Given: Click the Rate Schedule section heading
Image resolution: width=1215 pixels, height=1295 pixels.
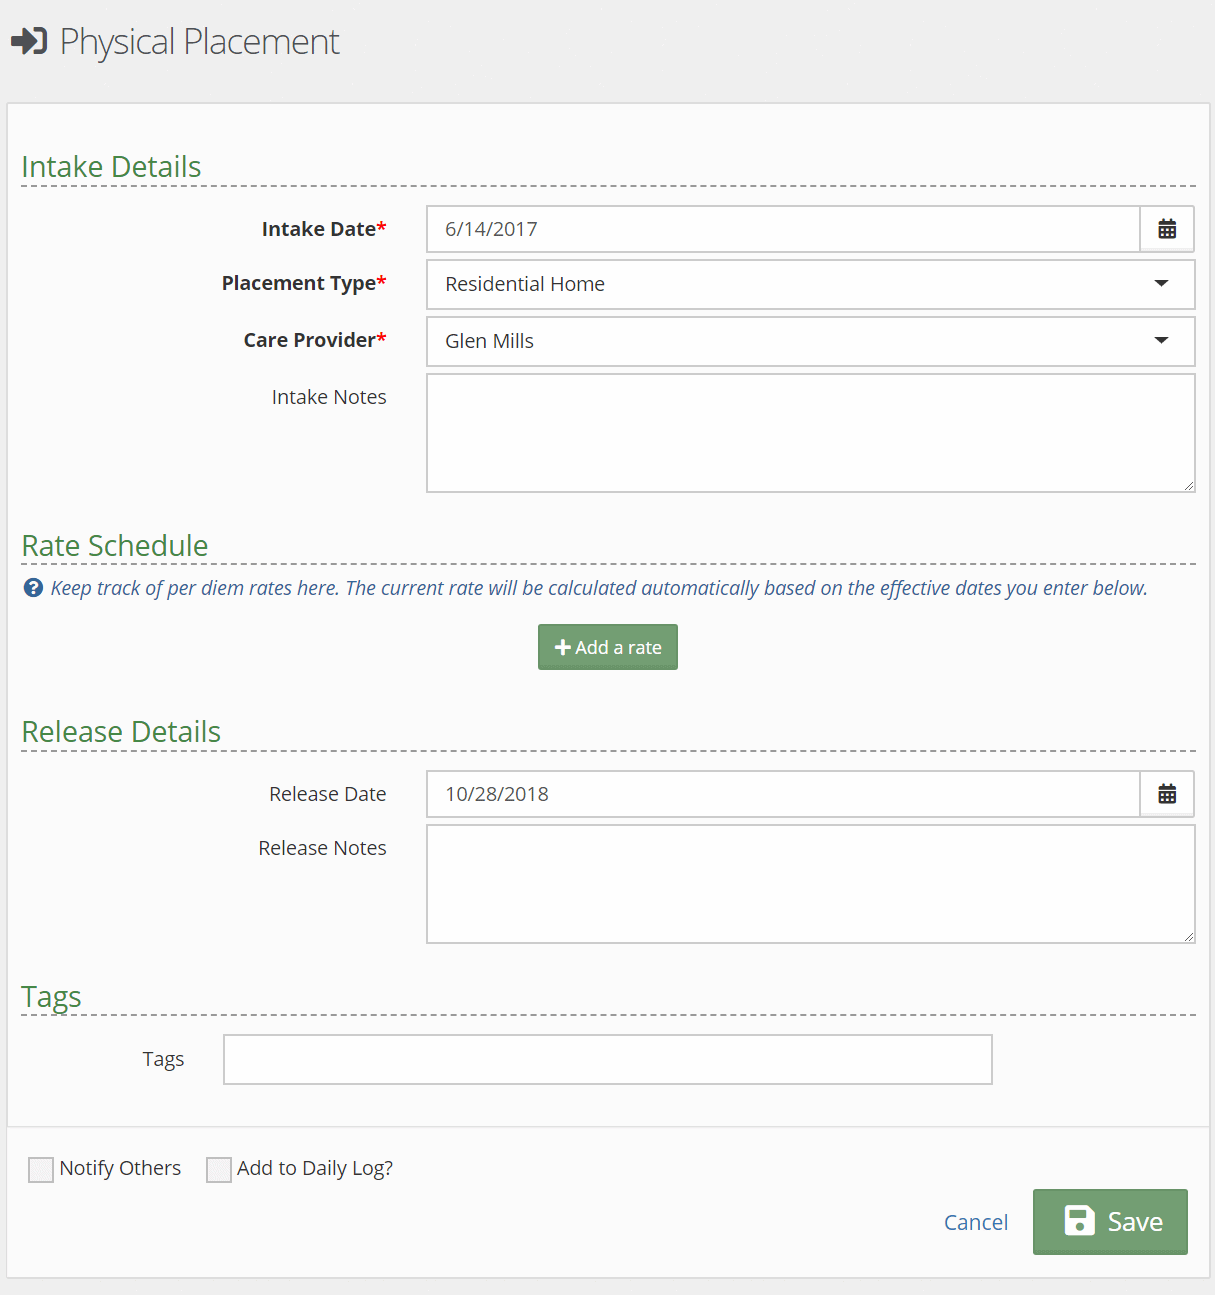Looking at the screenshot, I should (115, 546).
